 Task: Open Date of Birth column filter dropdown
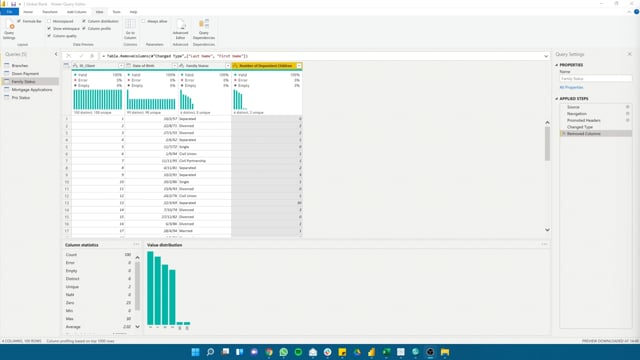(174, 66)
